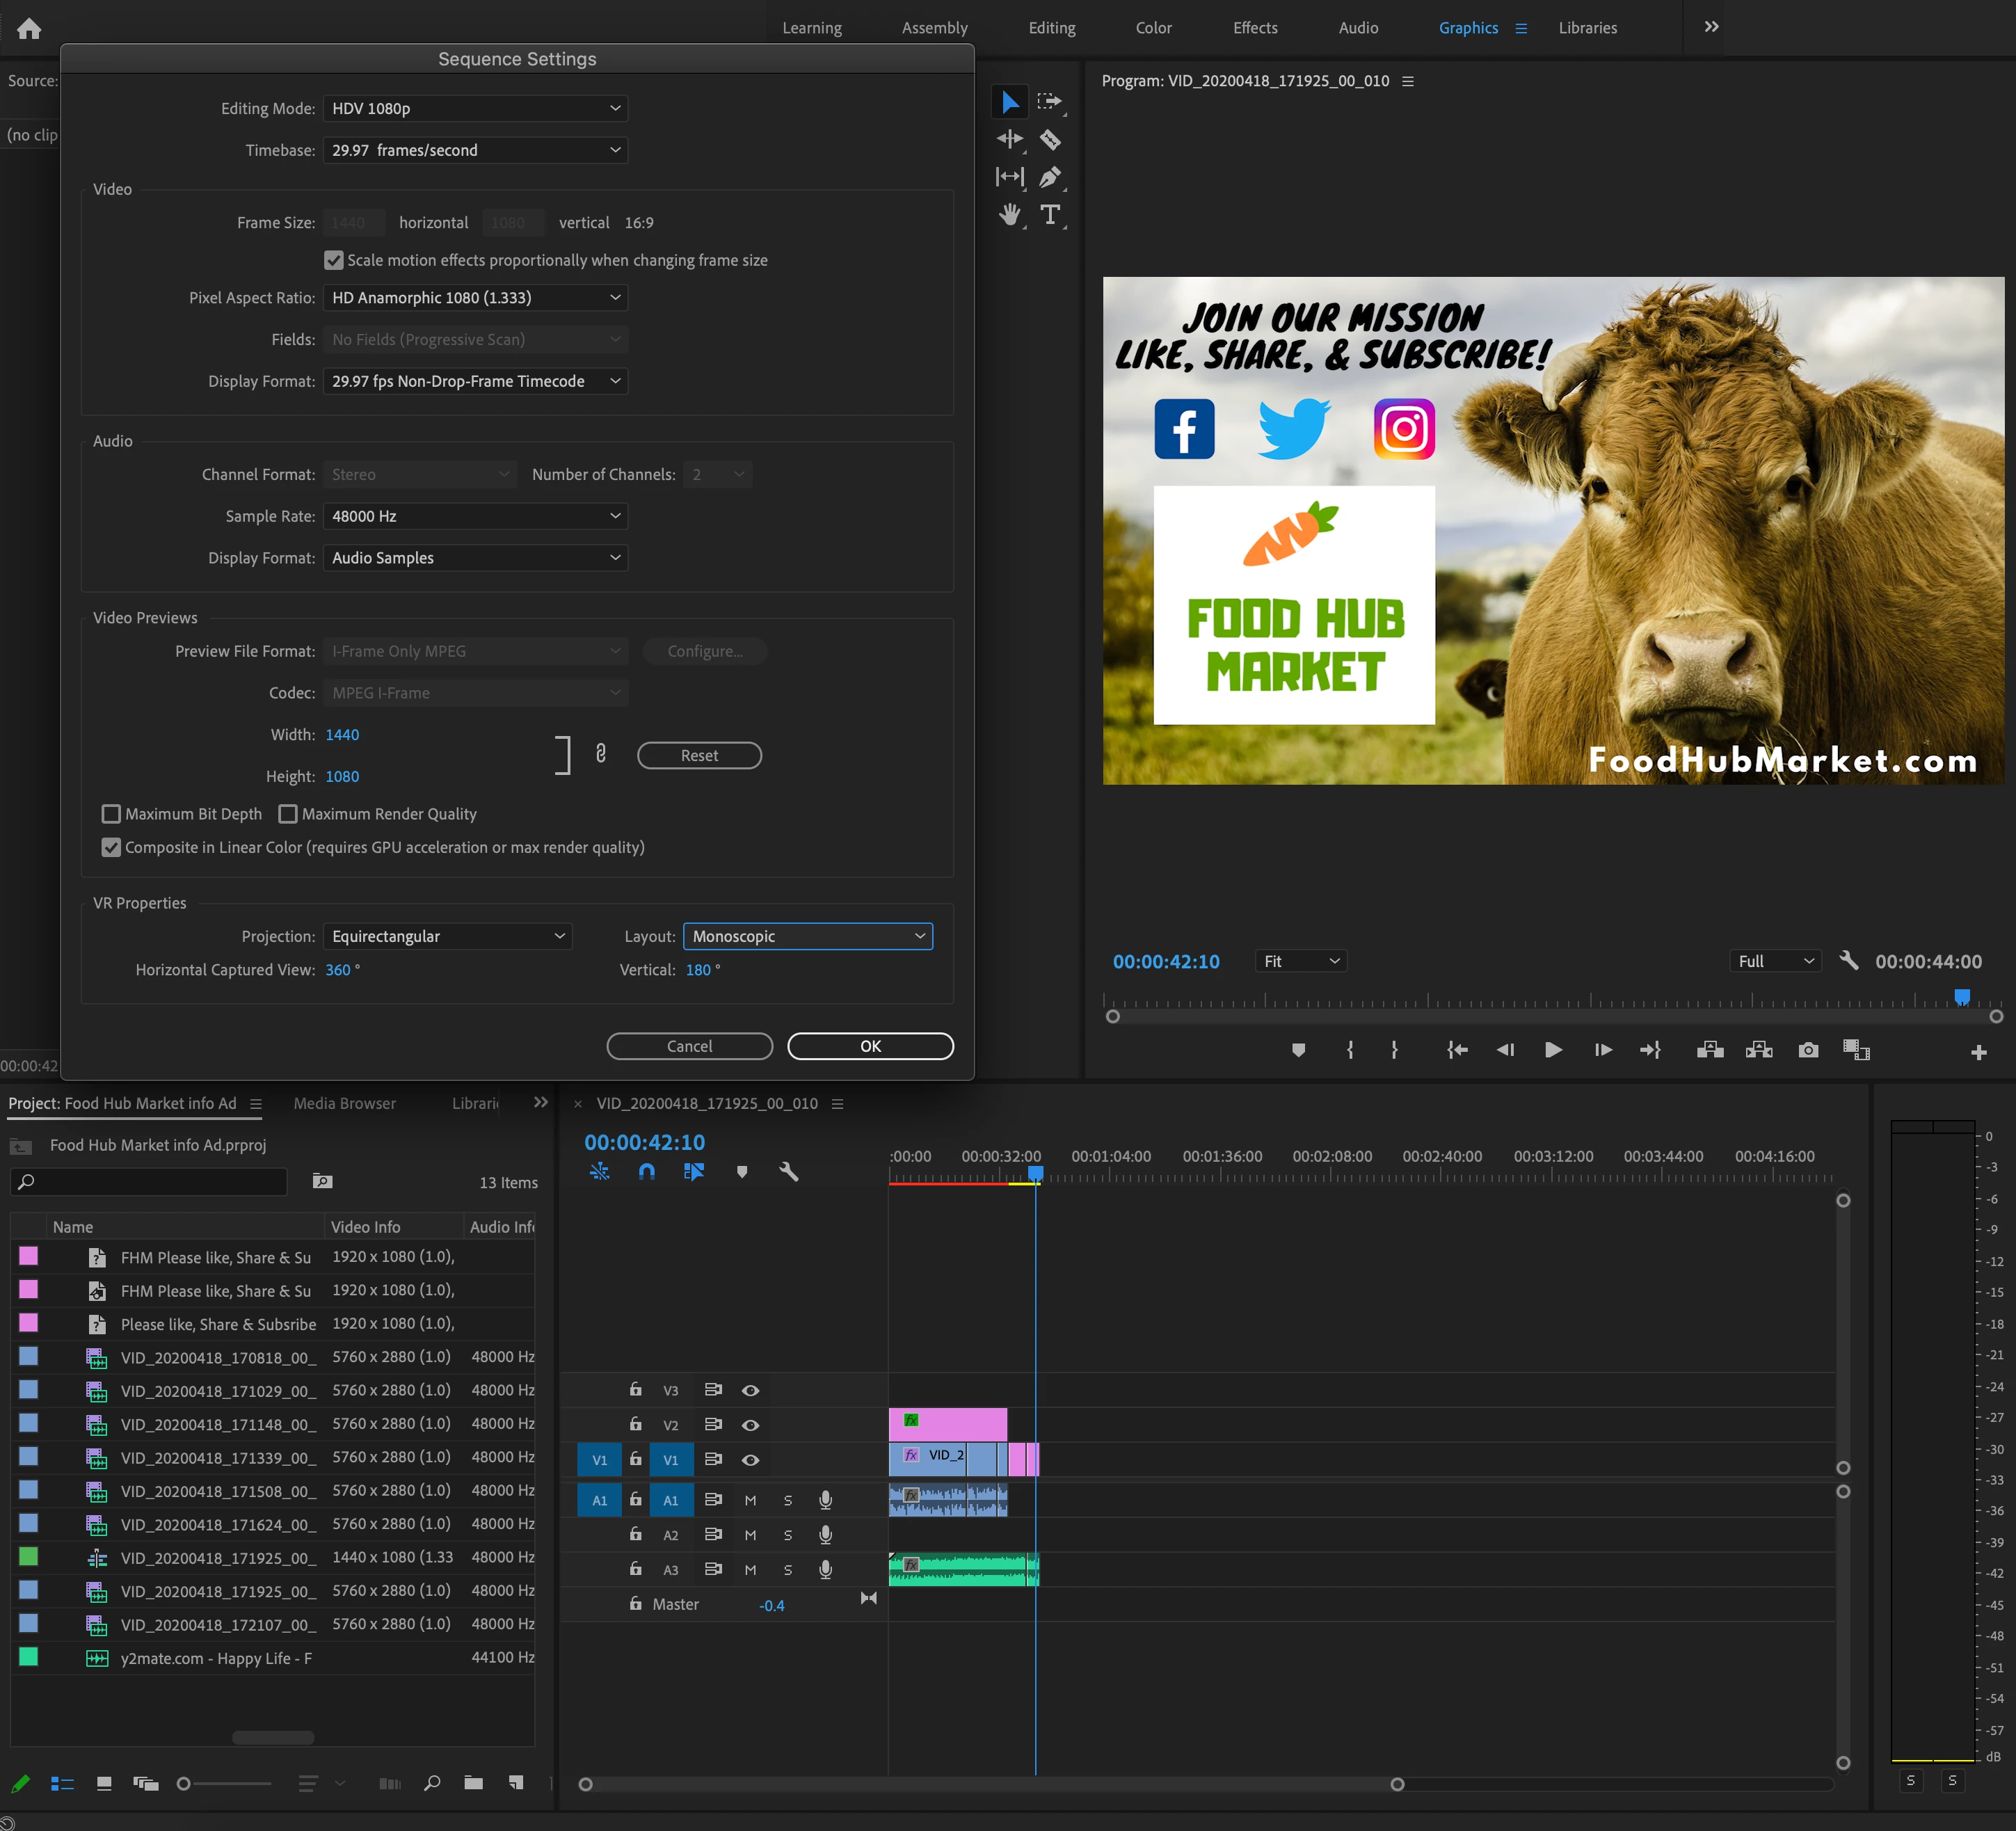
Task: Select the Type tool
Action: click(x=1050, y=215)
